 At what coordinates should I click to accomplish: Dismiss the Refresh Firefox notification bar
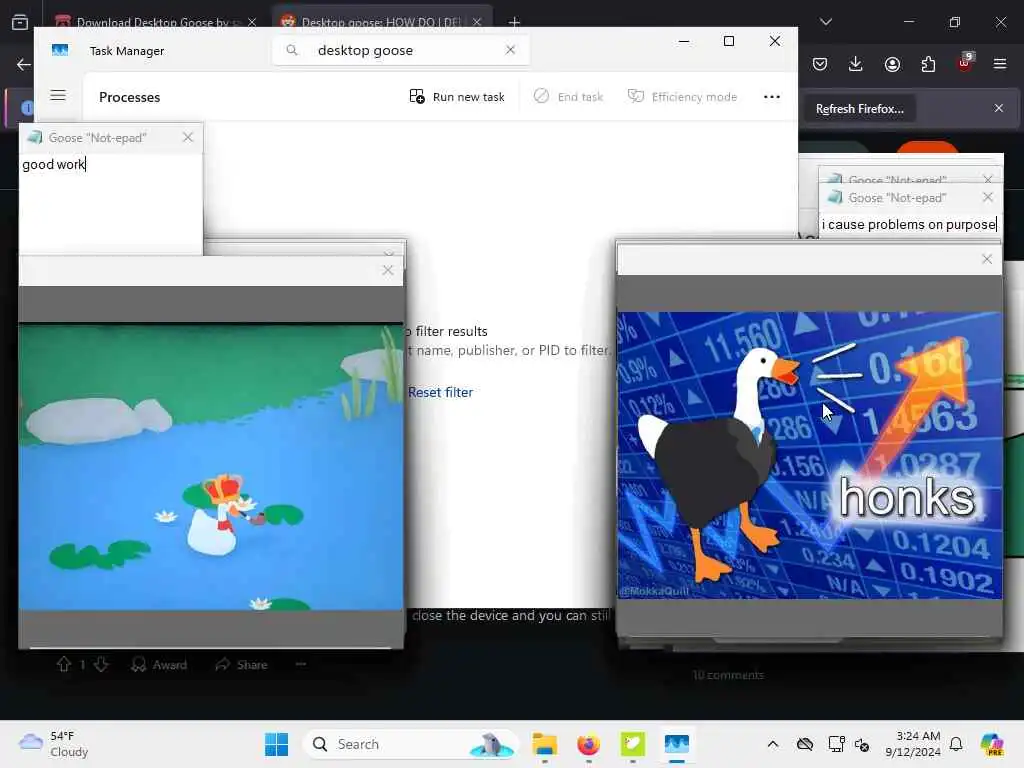(x=999, y=108)
